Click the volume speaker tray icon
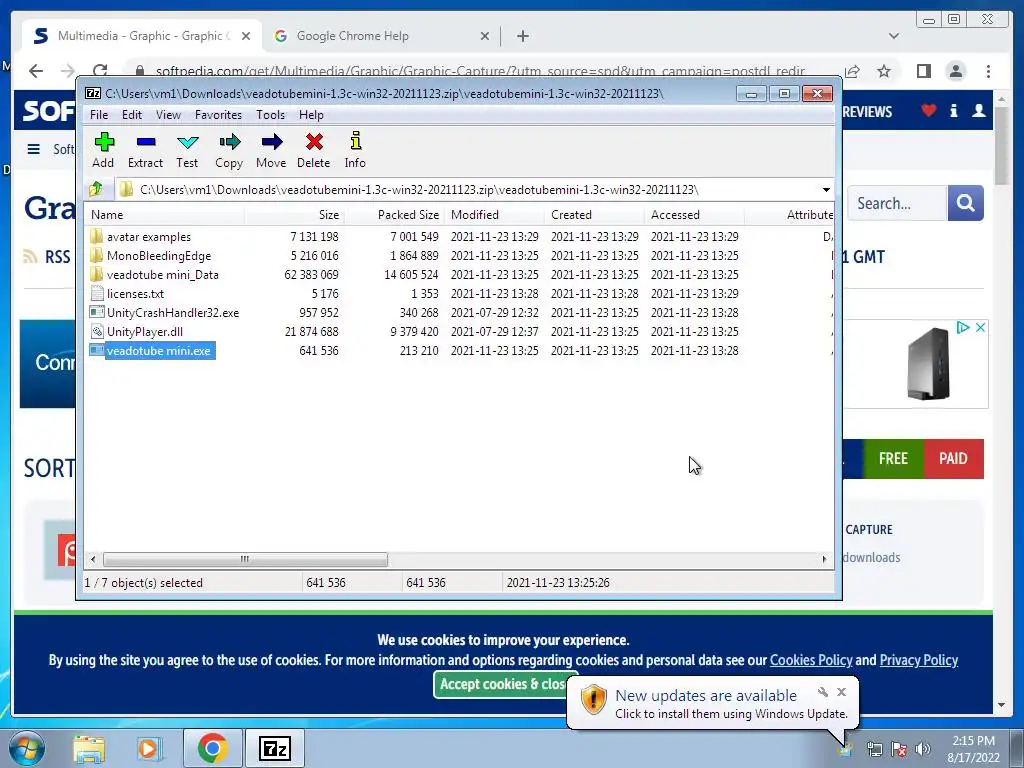This screenshot has width=1024, height=768. [922, 749]
